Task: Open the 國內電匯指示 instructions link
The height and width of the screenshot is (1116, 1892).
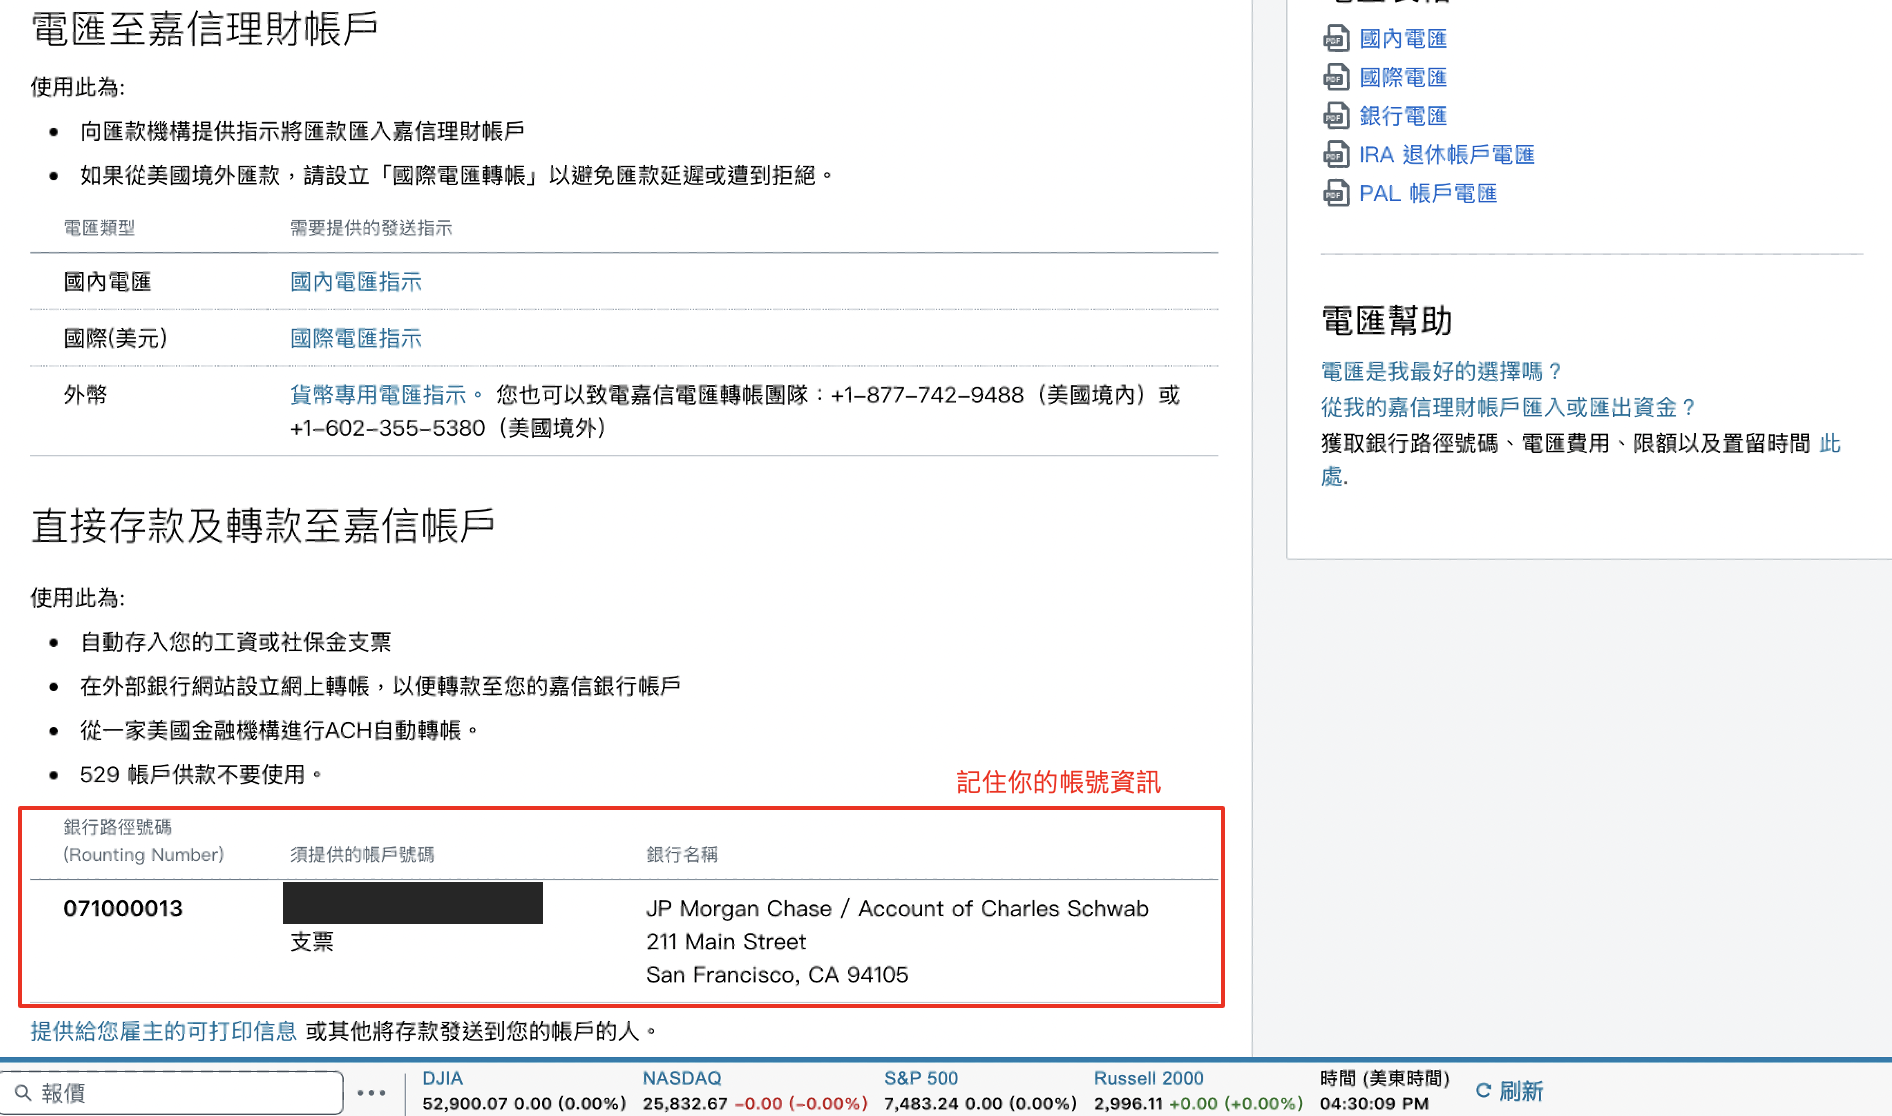Action: tap(356, 282)
